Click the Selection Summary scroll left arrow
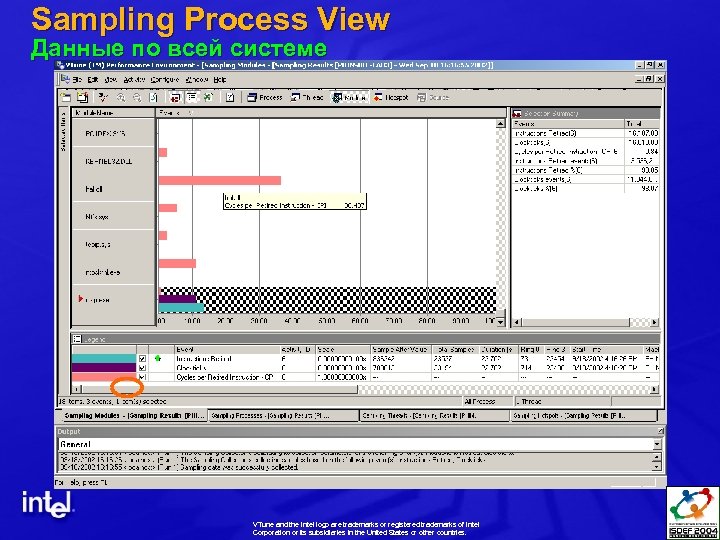Viewport: 720px width, 540px height. click(x=517, y=322)
